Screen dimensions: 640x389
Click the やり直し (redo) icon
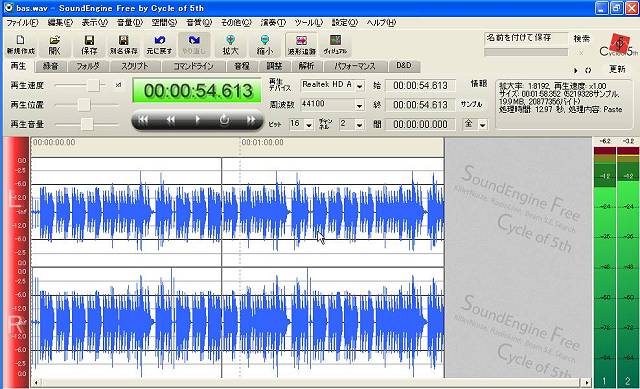pyautogui.click(x=194, y=44)
